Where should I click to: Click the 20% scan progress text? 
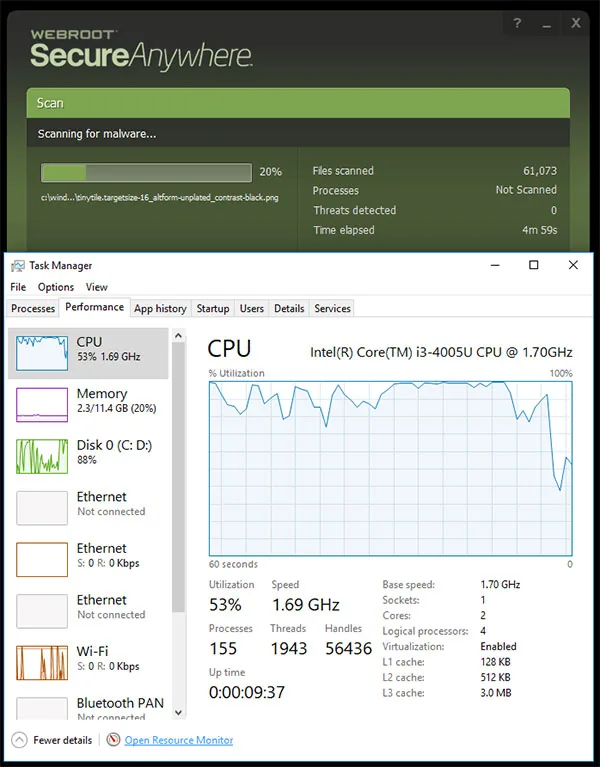pos(270,172)
